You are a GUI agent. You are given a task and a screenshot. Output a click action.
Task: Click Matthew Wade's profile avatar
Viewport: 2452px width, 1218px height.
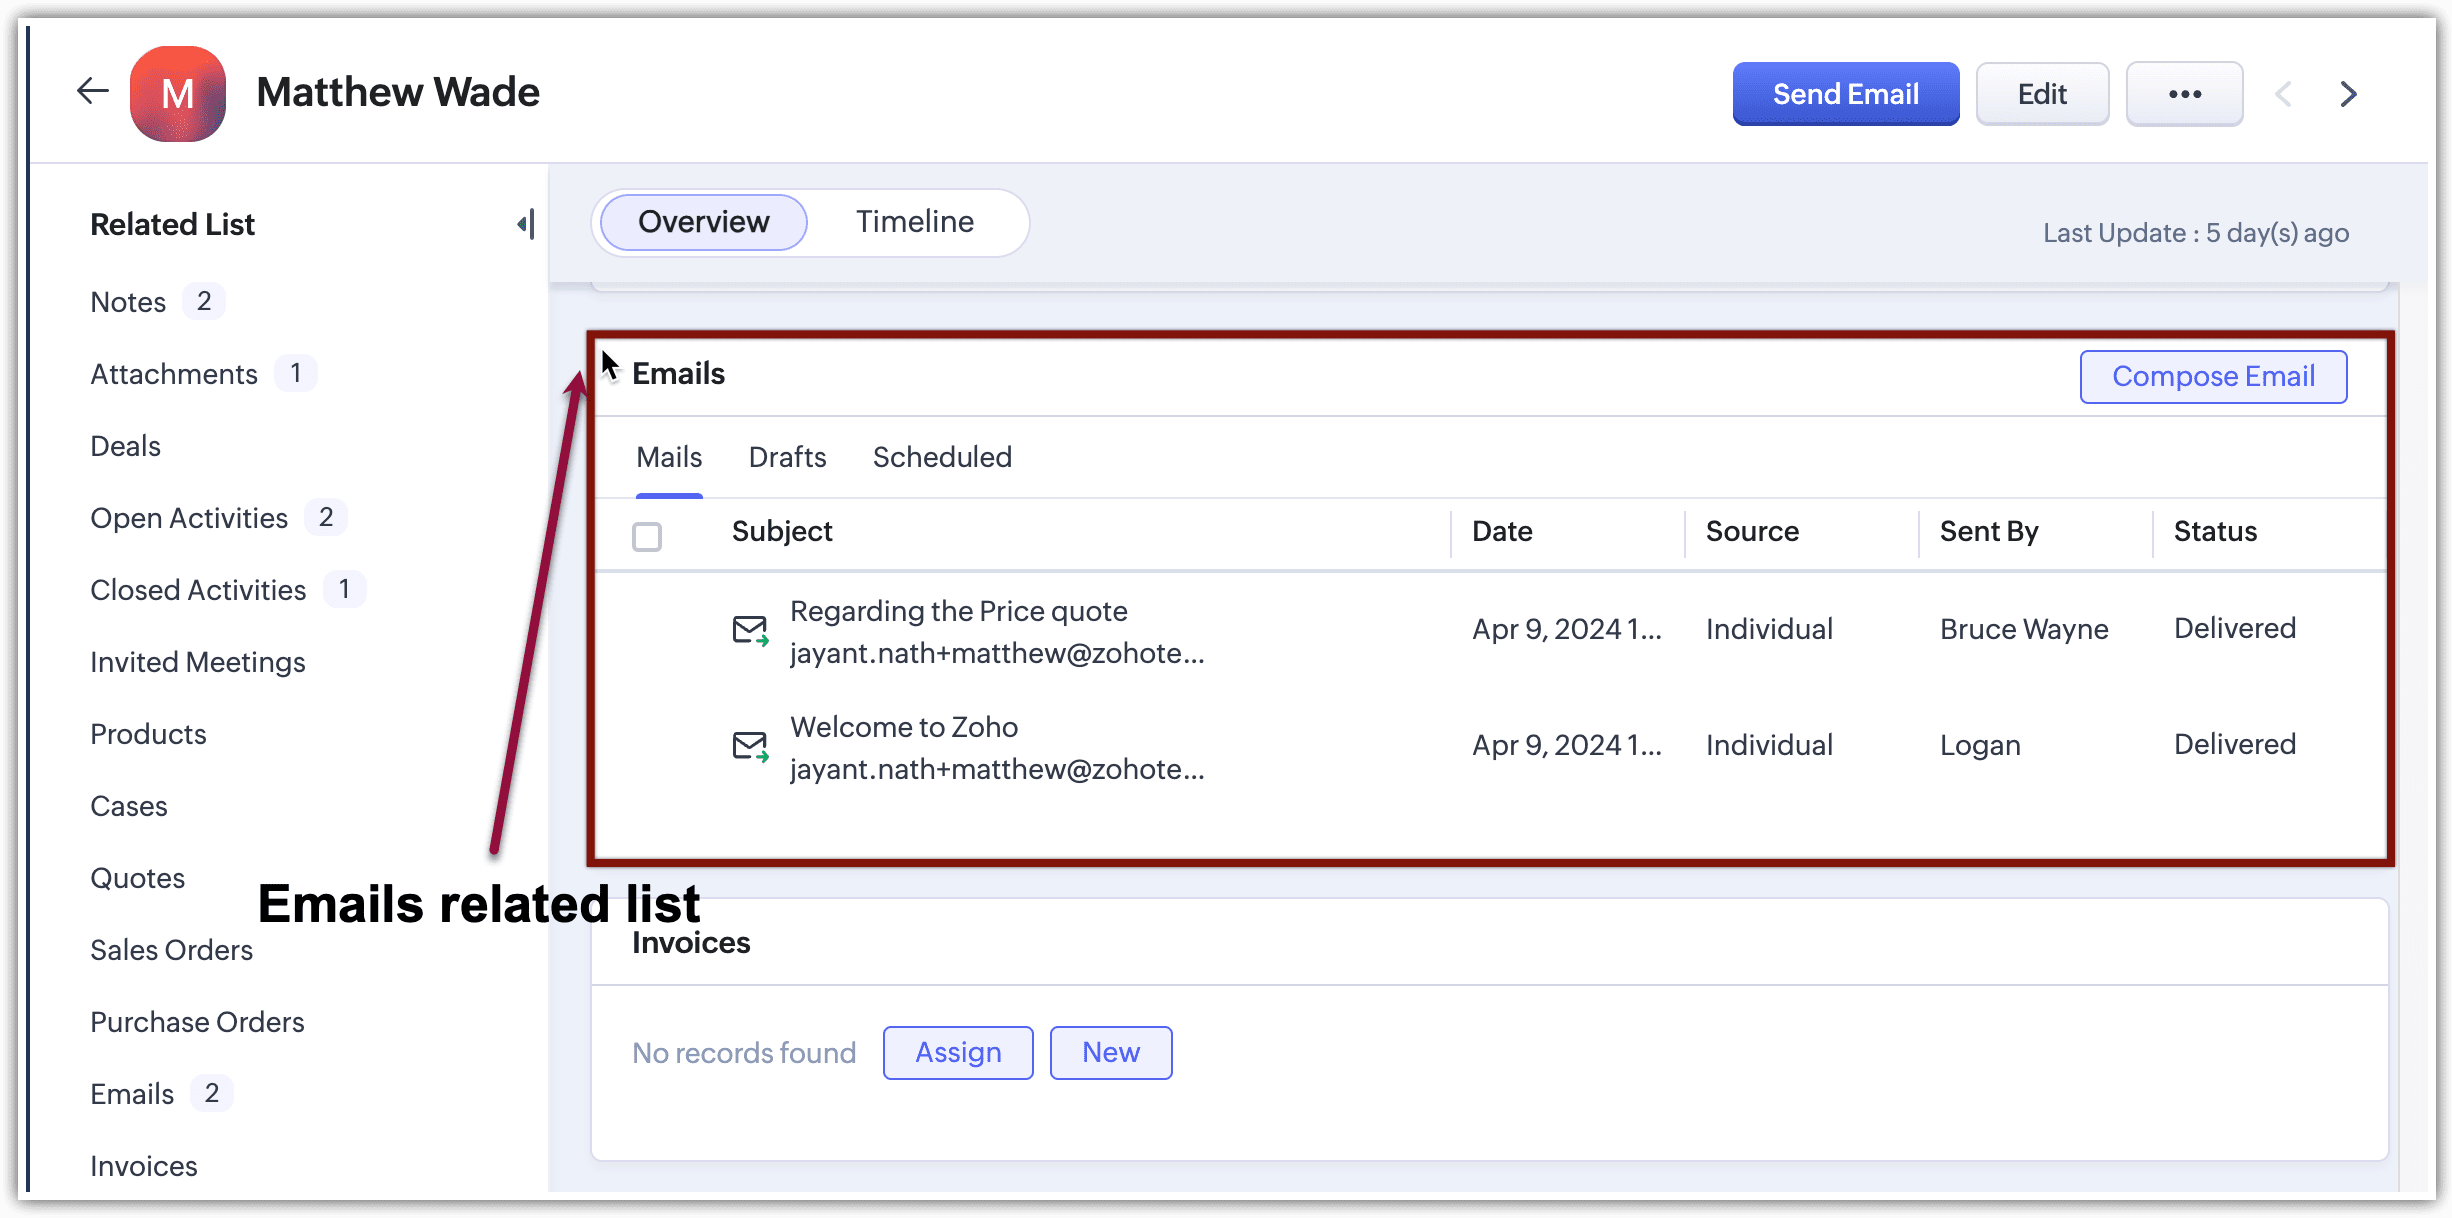178,94
